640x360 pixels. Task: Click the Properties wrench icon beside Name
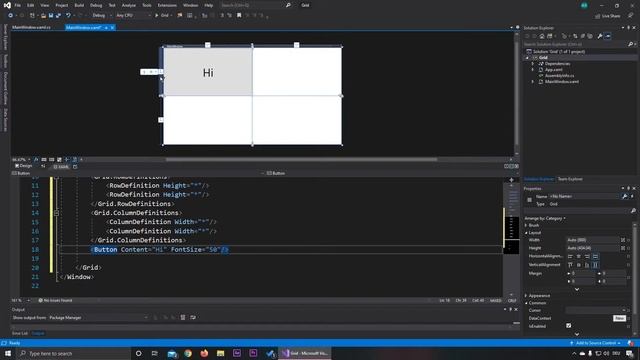coord(624,196)
